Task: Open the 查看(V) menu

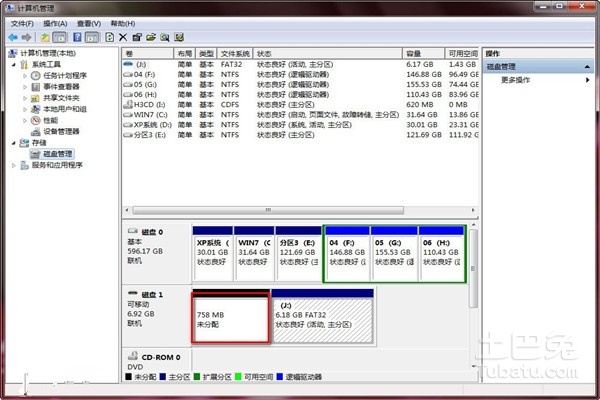Action: click(91, 22)
